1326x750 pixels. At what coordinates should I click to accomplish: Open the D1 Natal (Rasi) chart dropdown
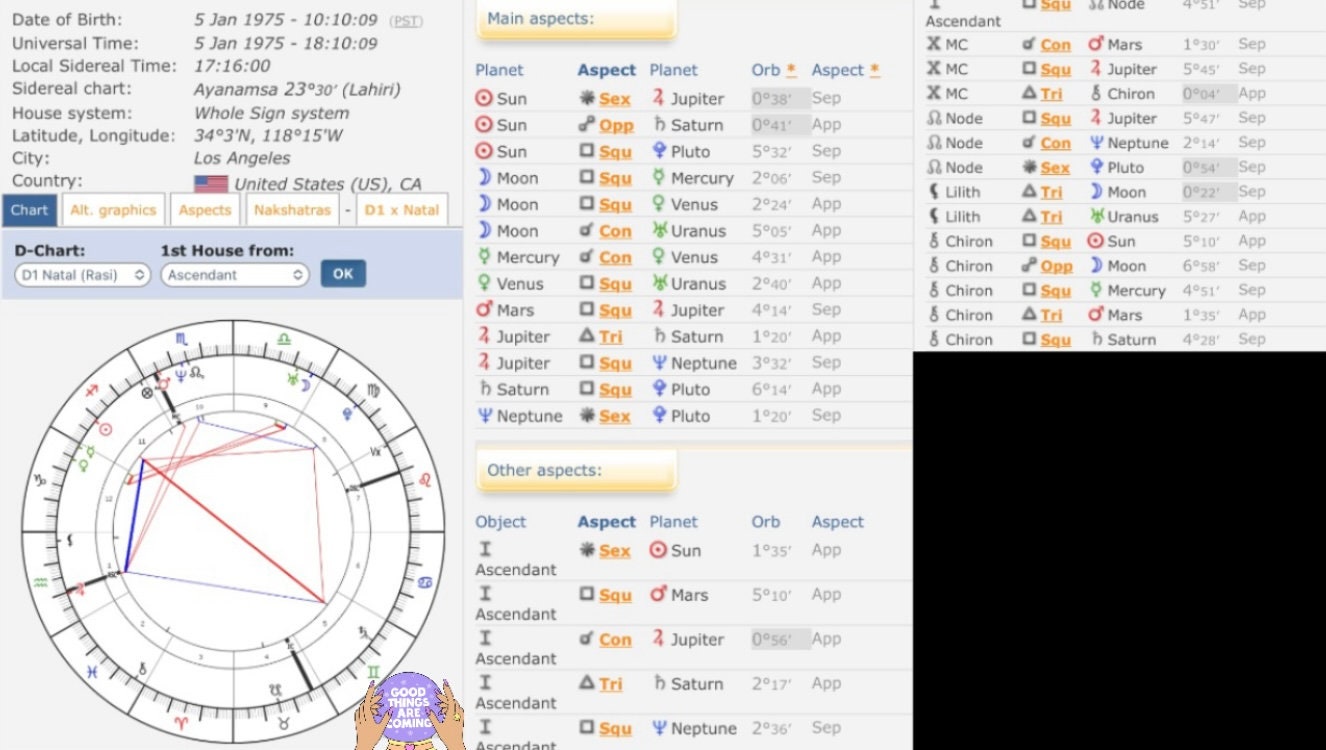[79, 274]
